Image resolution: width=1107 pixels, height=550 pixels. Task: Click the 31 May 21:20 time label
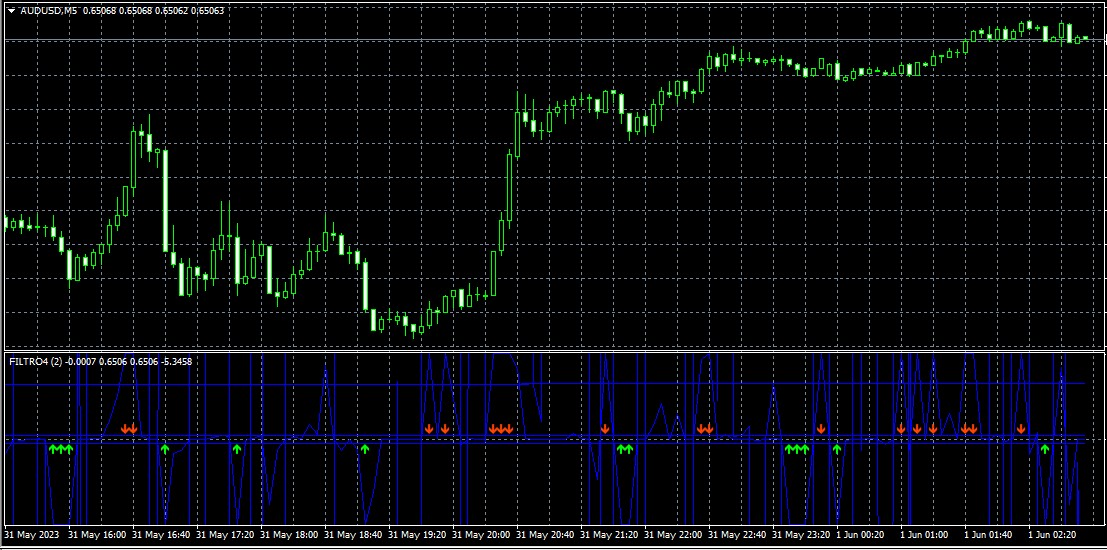click(610, 535)
